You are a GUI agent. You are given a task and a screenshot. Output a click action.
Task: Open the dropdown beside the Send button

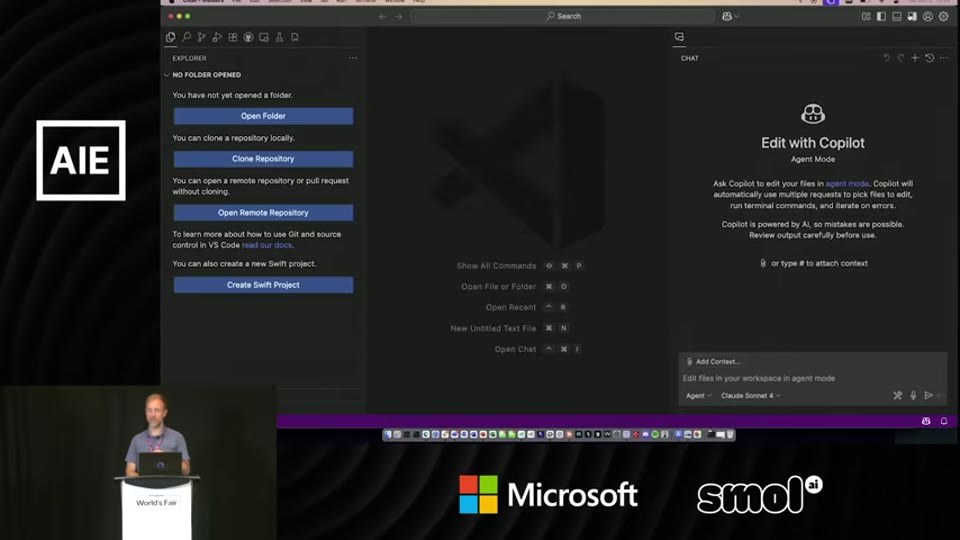[939, 396]
